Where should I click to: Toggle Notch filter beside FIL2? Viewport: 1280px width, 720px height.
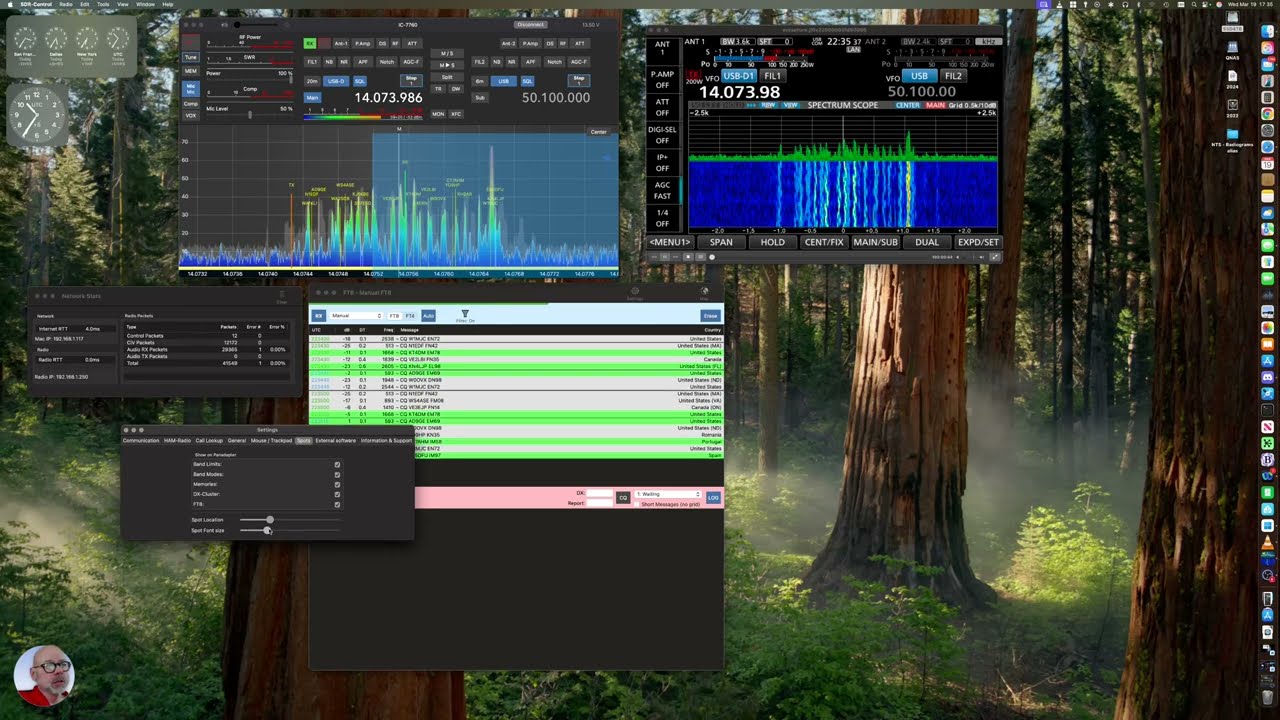pos(554,62)
